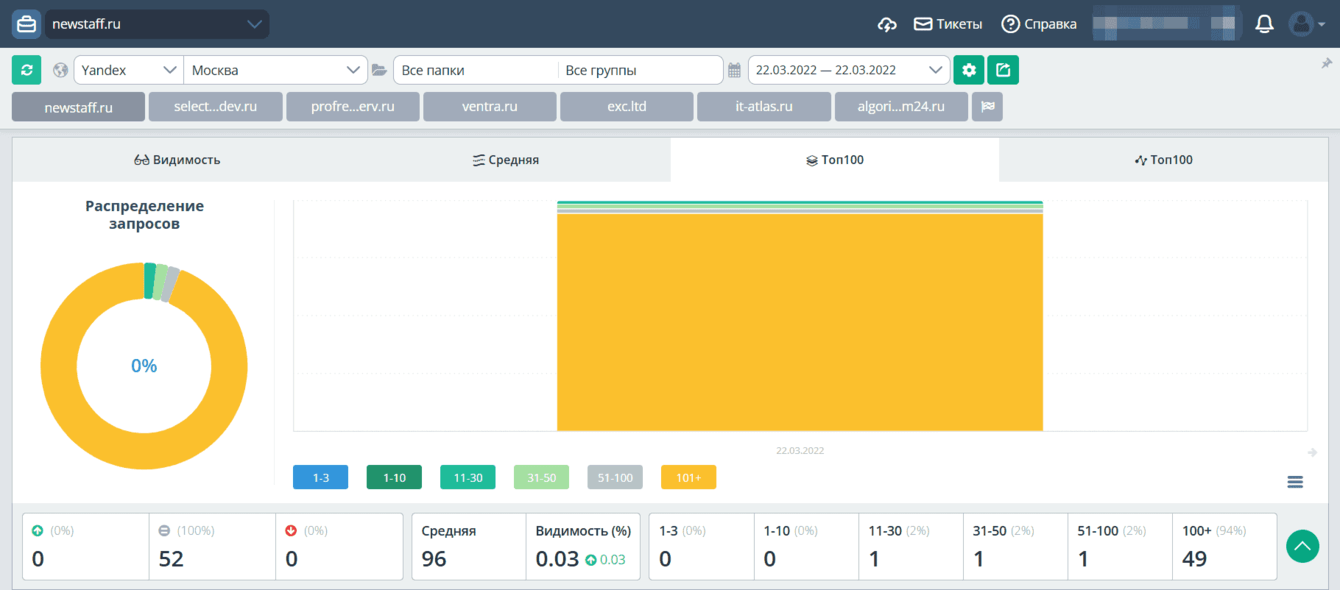The width and height of the screenshot is (1340, 590).
Task: Toggle the 1-3 legend series
Action: [320, 478]
